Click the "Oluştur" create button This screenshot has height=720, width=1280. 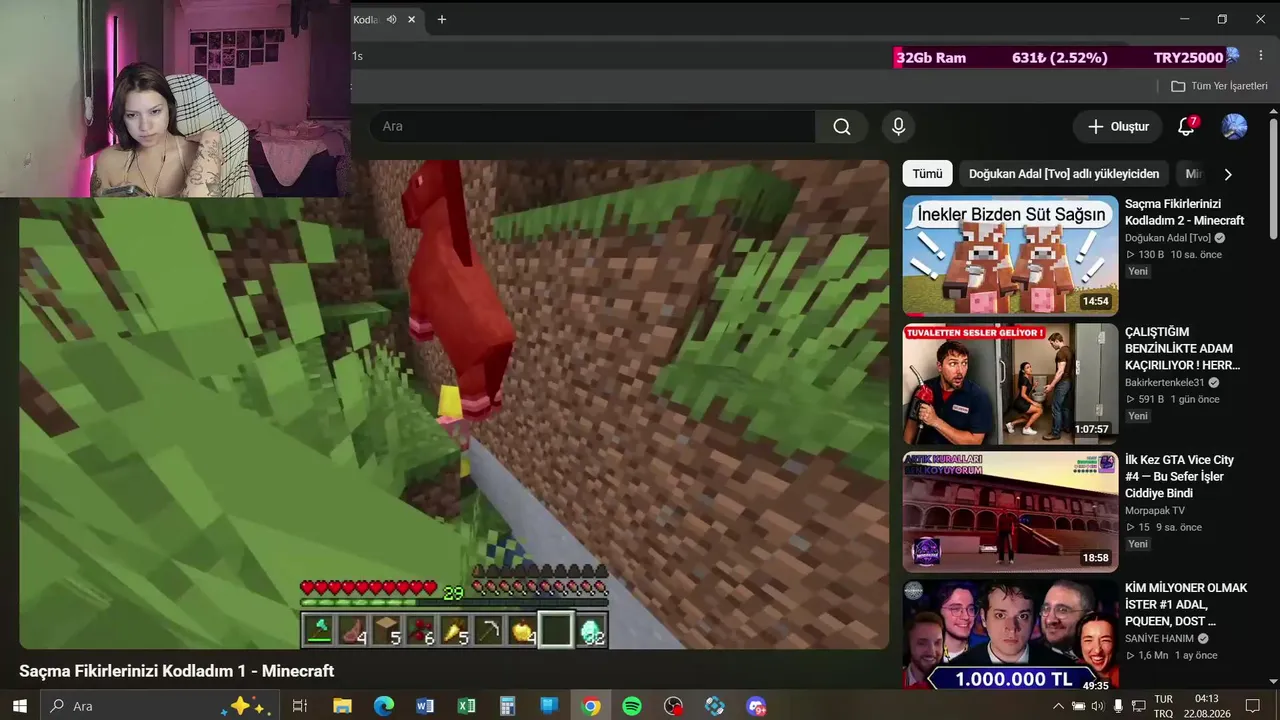pos(1118,127)
